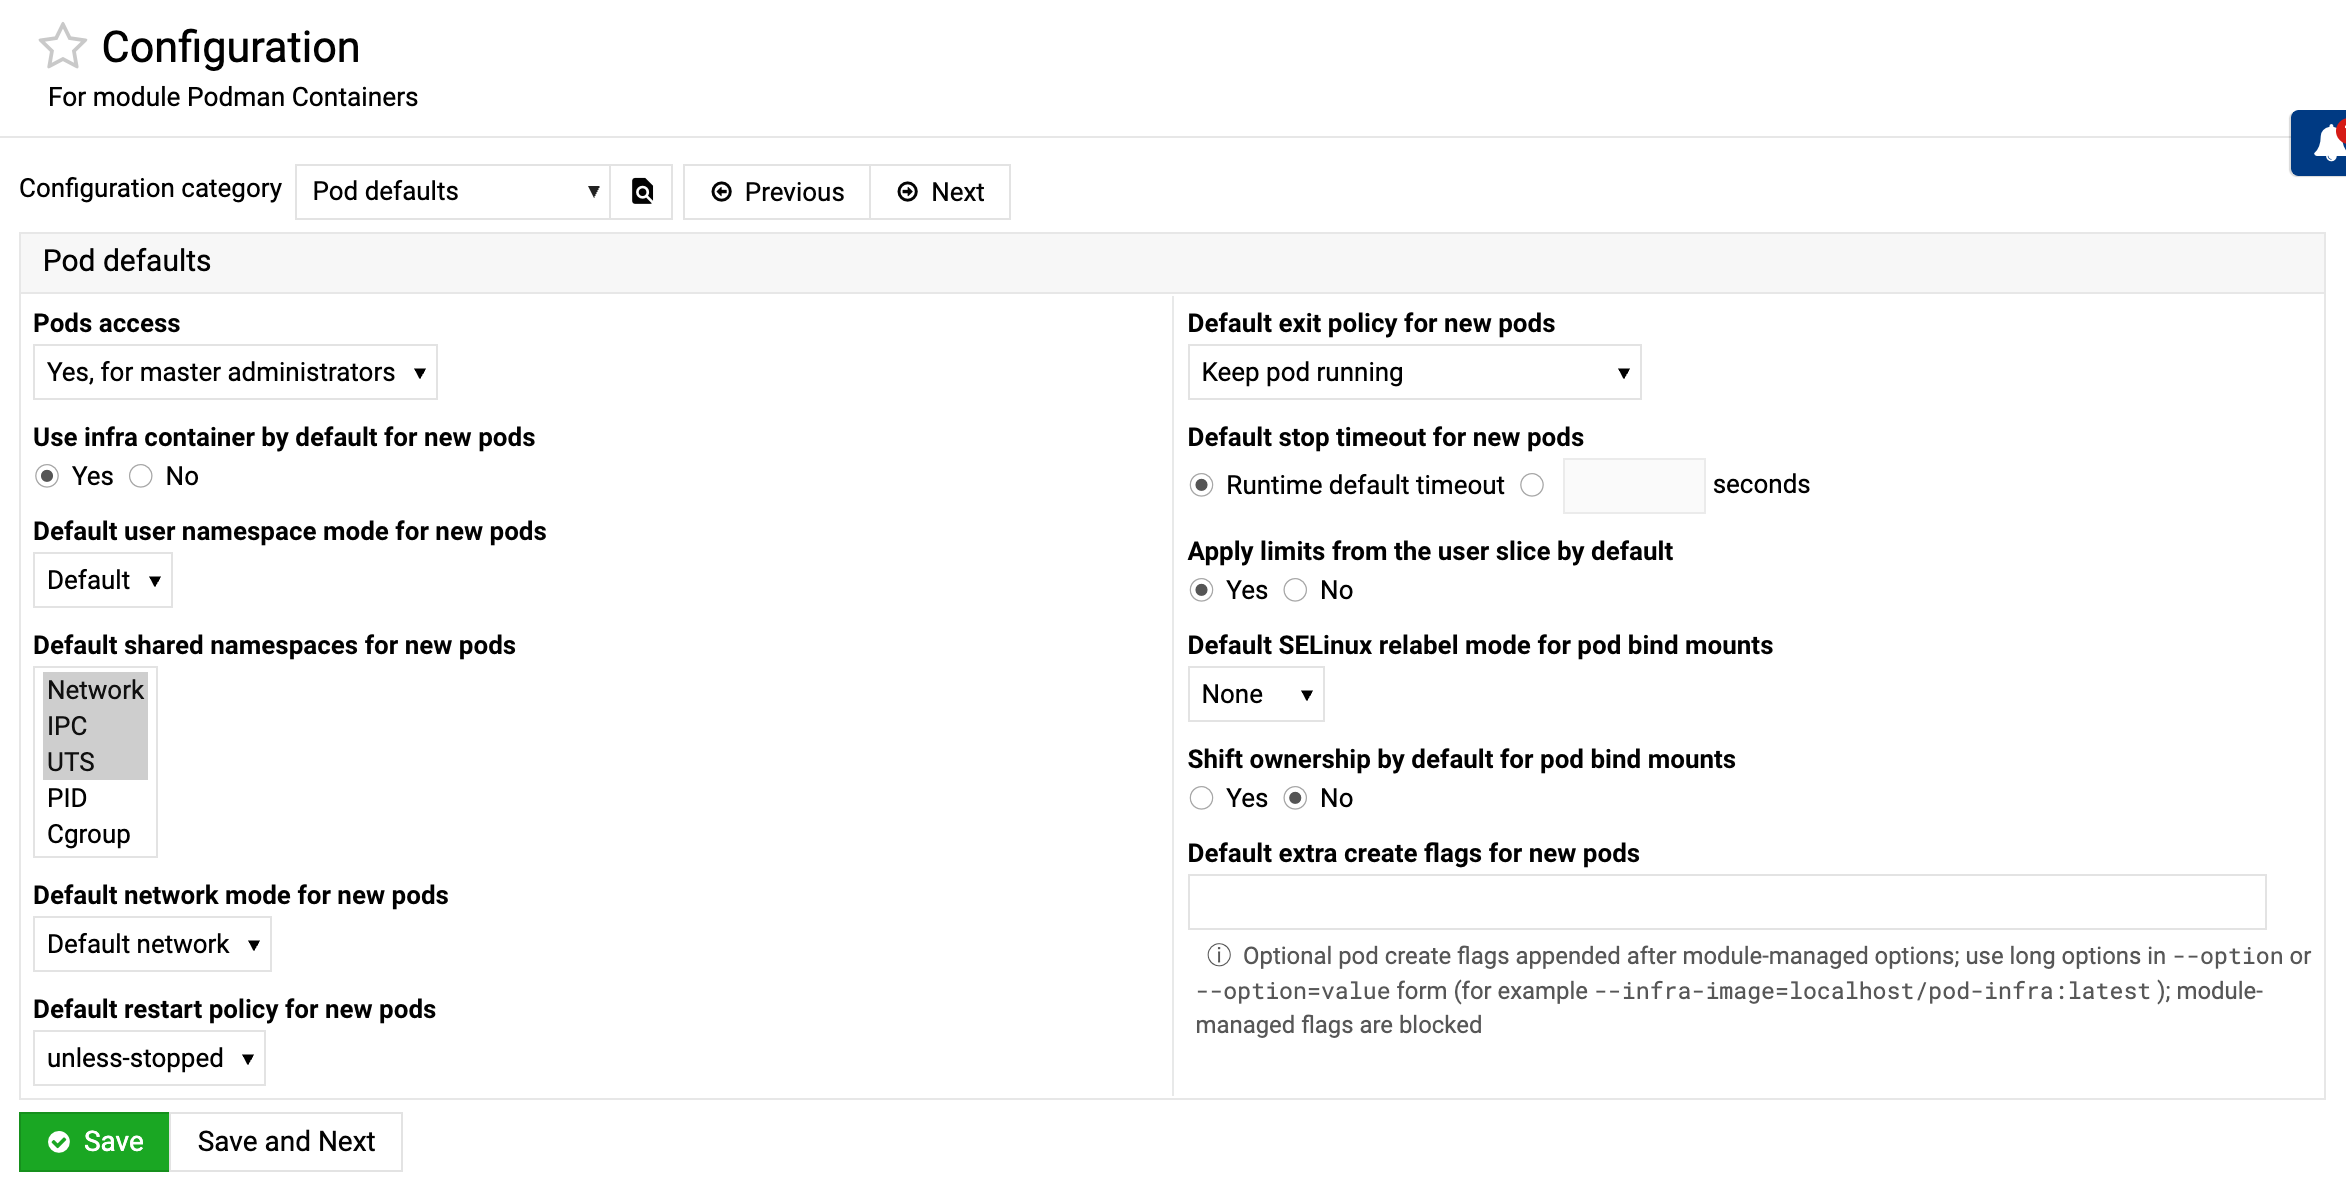This screenshot has width=2346, height=1194.
Task: Expand the Default restart policy dropdown
Action: point(149,1058)
